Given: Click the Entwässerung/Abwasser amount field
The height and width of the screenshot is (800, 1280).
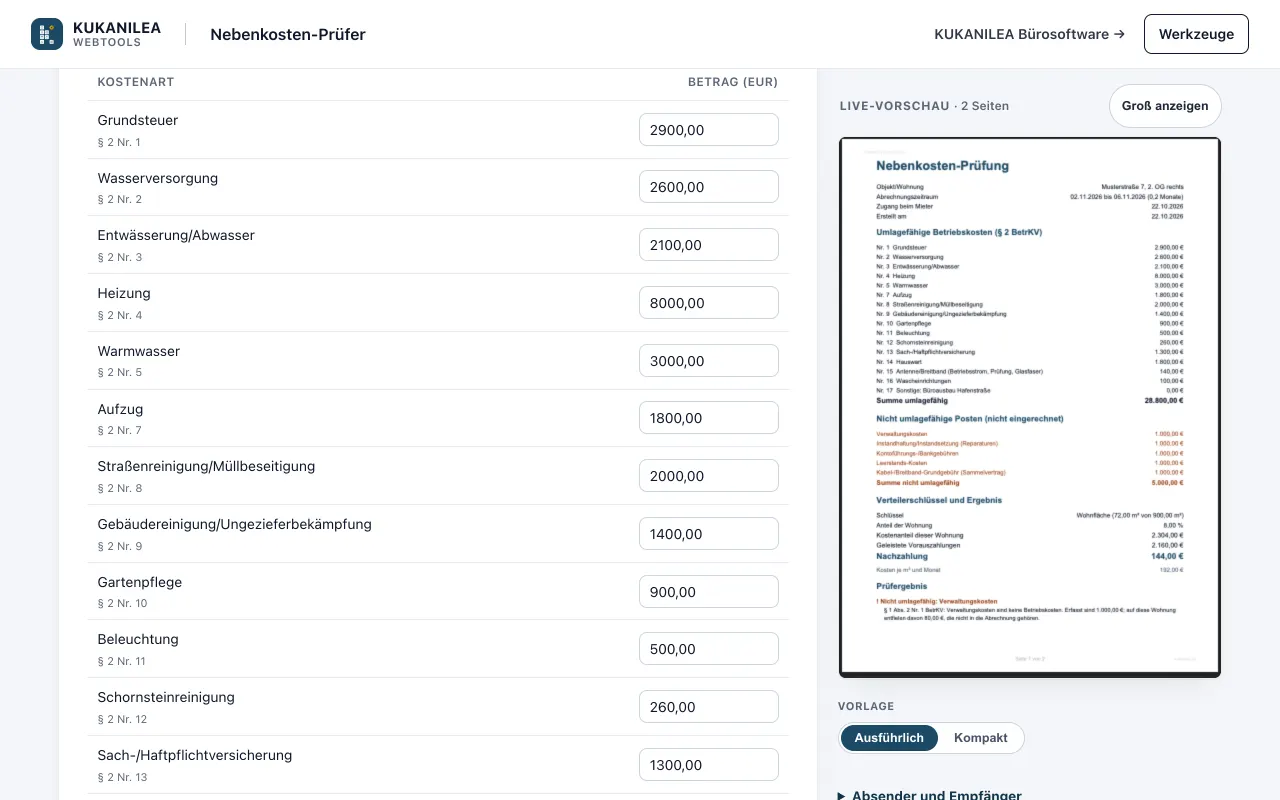Looking at the screenshot, I should 709,245.
